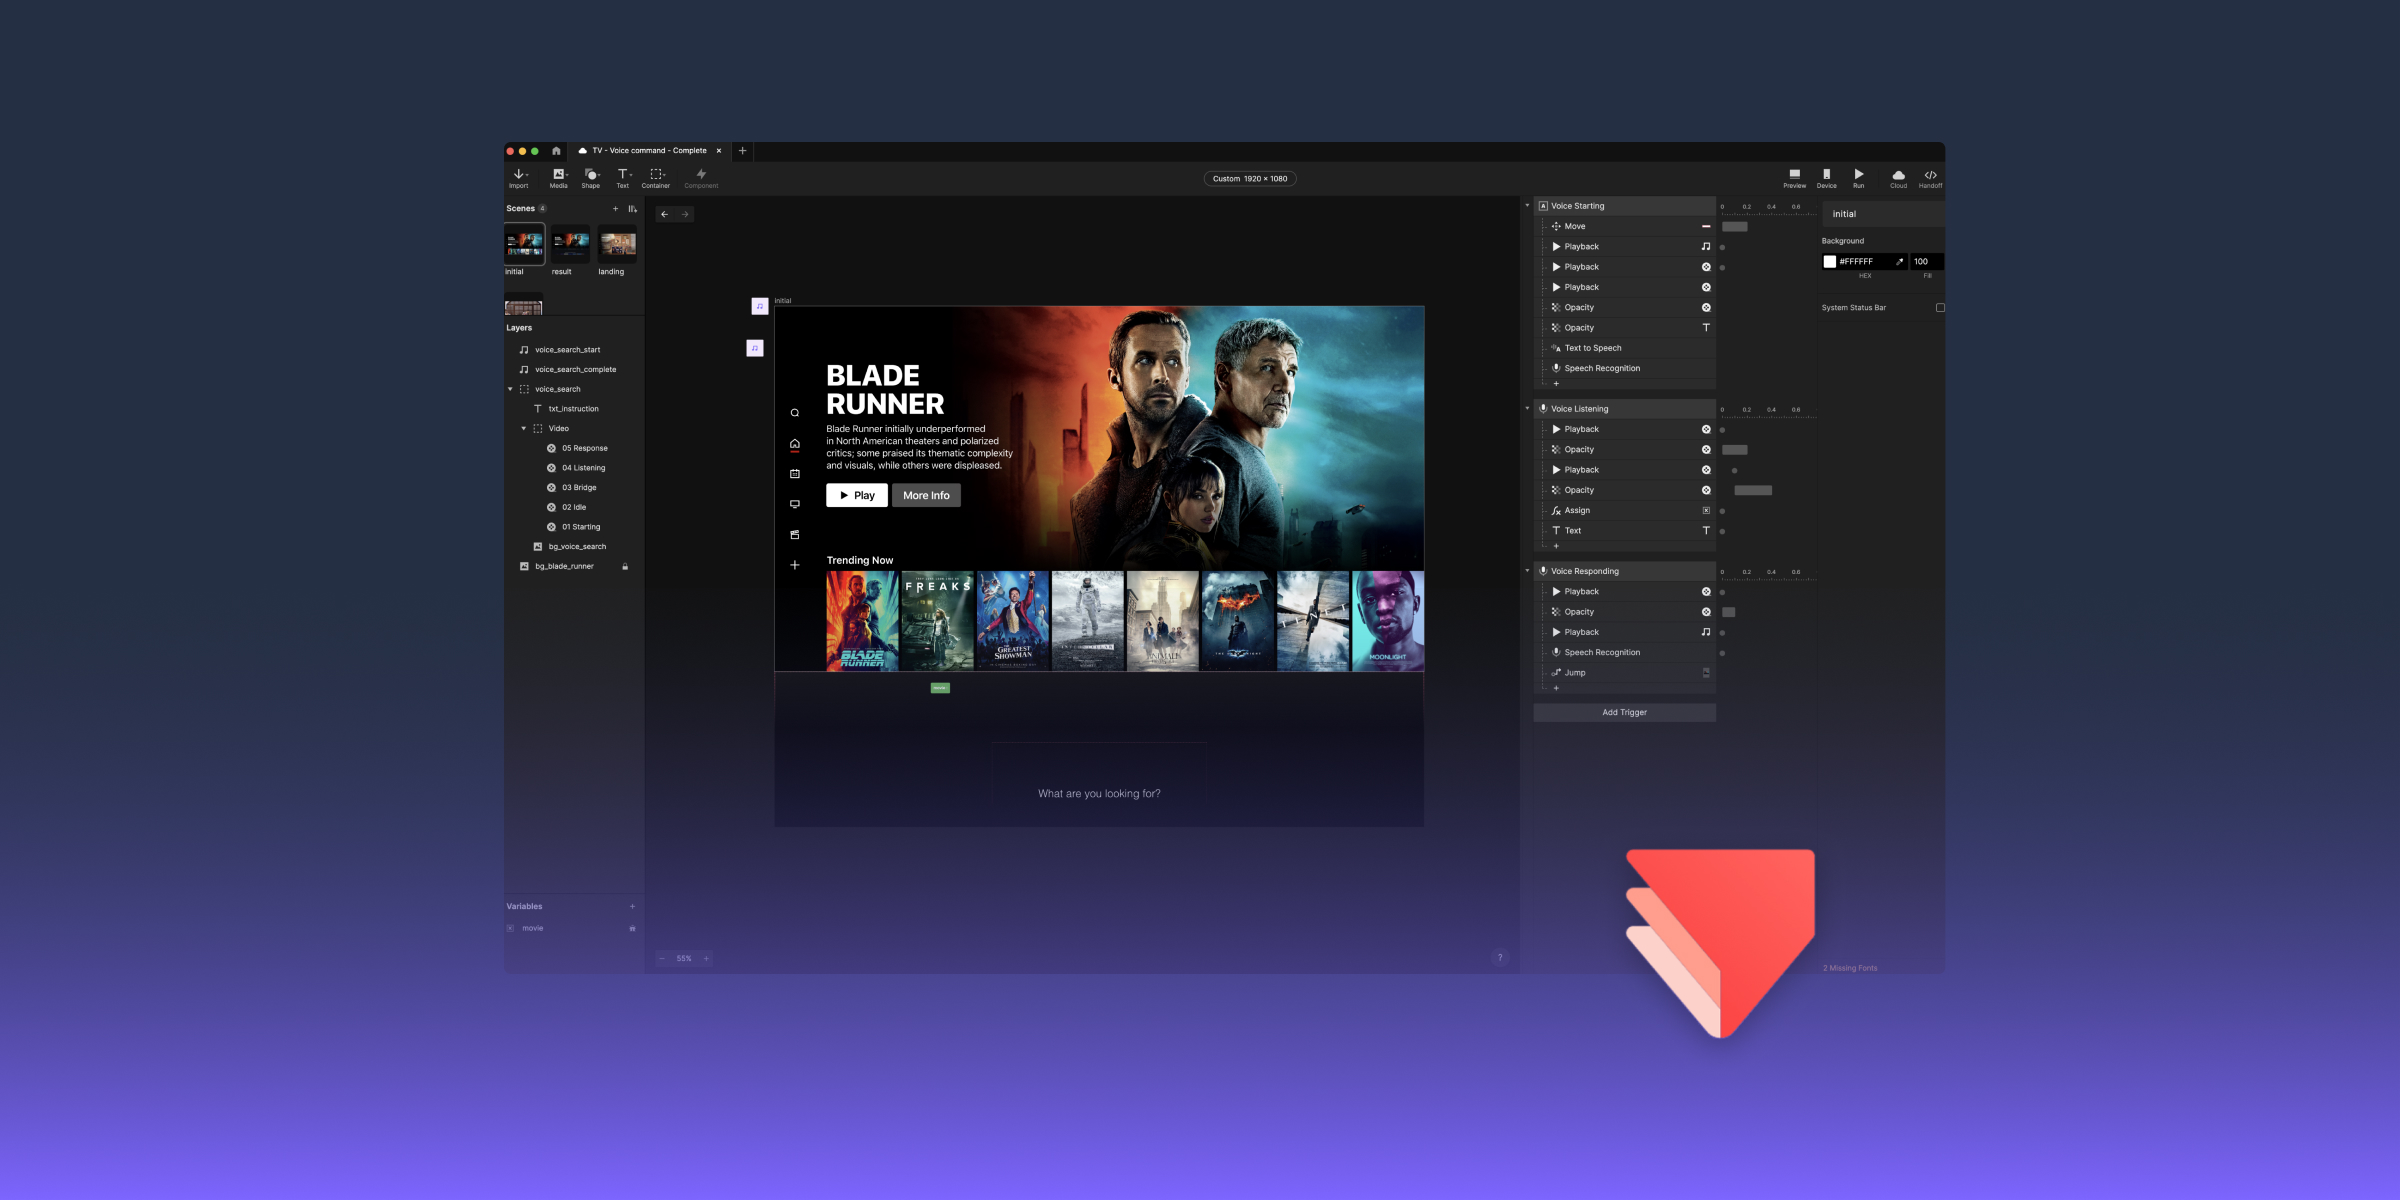This screenshot has height=1200, width=2400.
Task: Open the Handoff code icon
Action: [x=1930, y=177]
